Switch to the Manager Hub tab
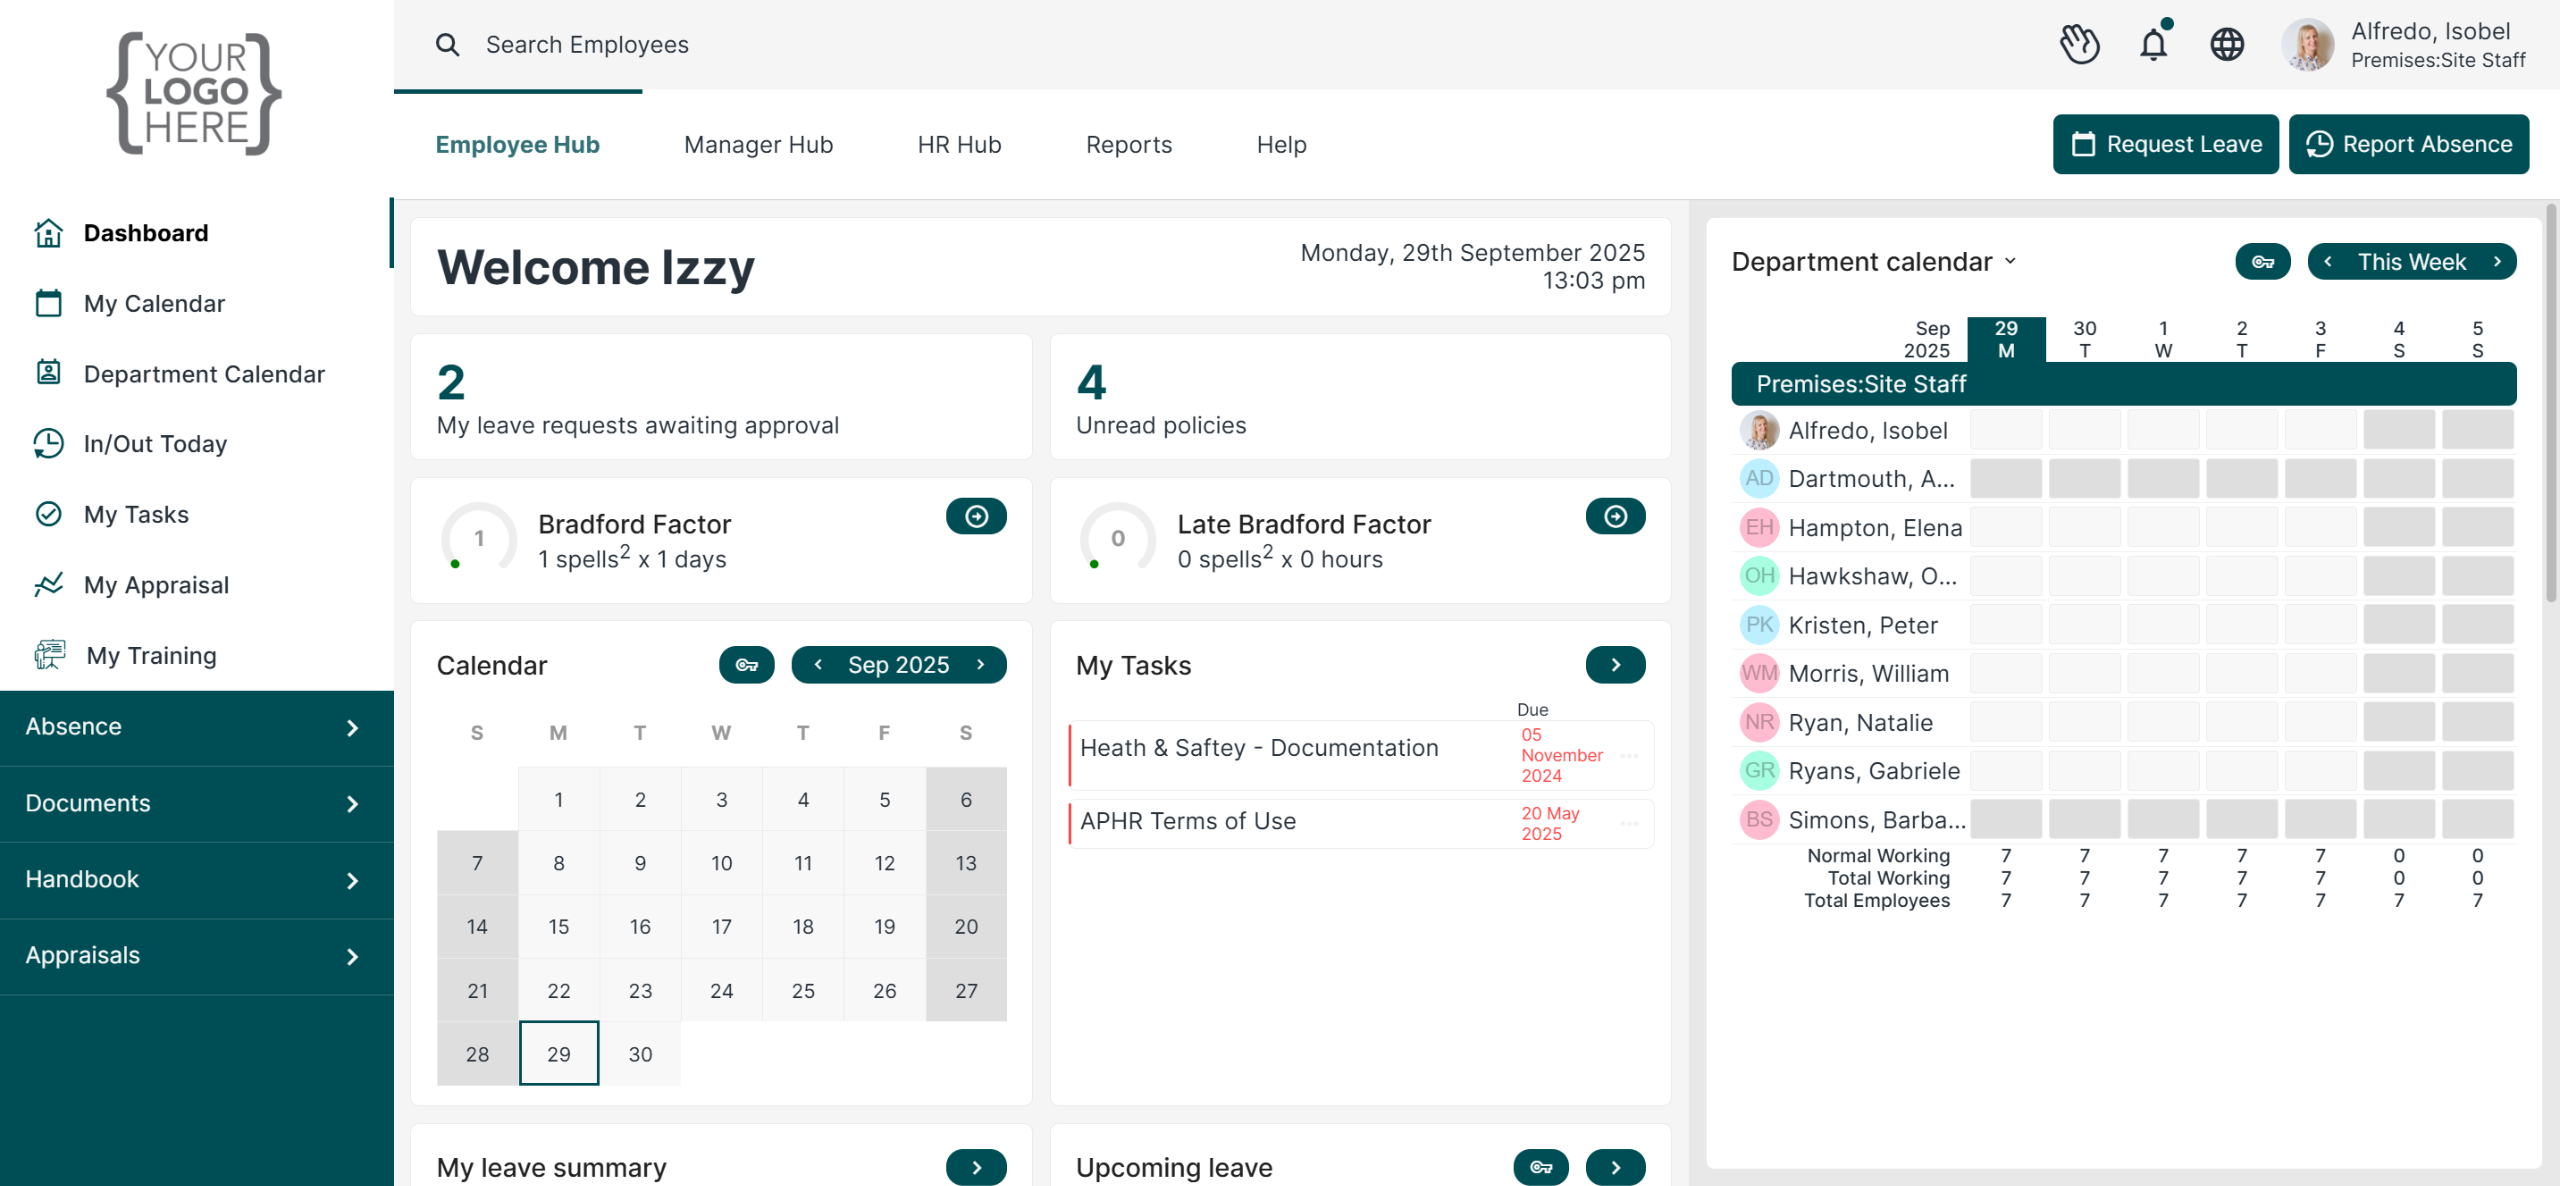2560x1186 pixels. 758,145
